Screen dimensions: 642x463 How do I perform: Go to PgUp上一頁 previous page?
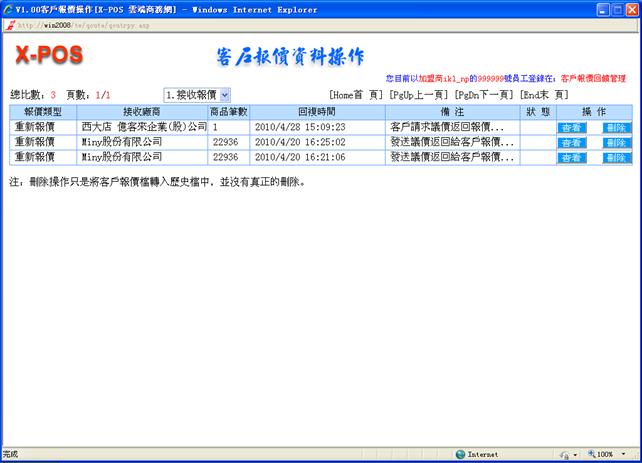[x=418, y=94]
